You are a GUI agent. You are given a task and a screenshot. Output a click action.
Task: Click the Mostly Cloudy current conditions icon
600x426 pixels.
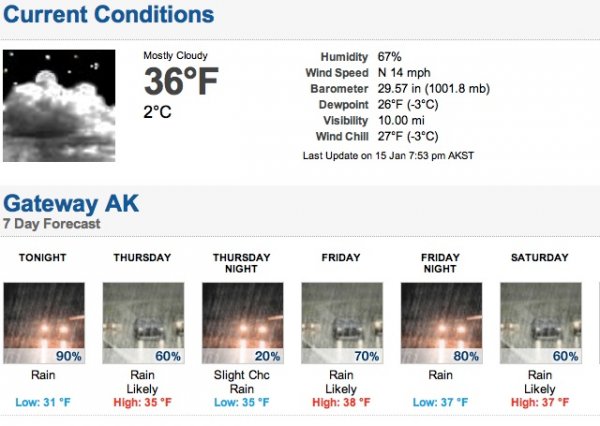click(59, 106)
